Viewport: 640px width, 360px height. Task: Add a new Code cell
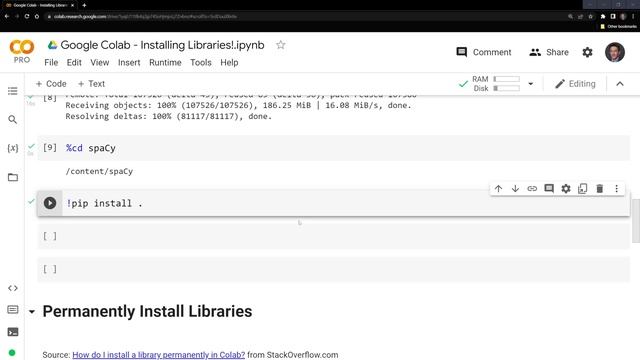[51, 84]
